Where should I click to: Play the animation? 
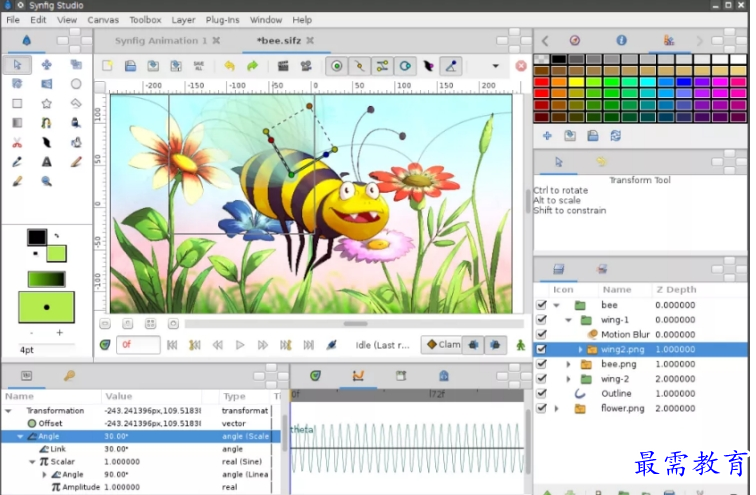pos(240,345)
